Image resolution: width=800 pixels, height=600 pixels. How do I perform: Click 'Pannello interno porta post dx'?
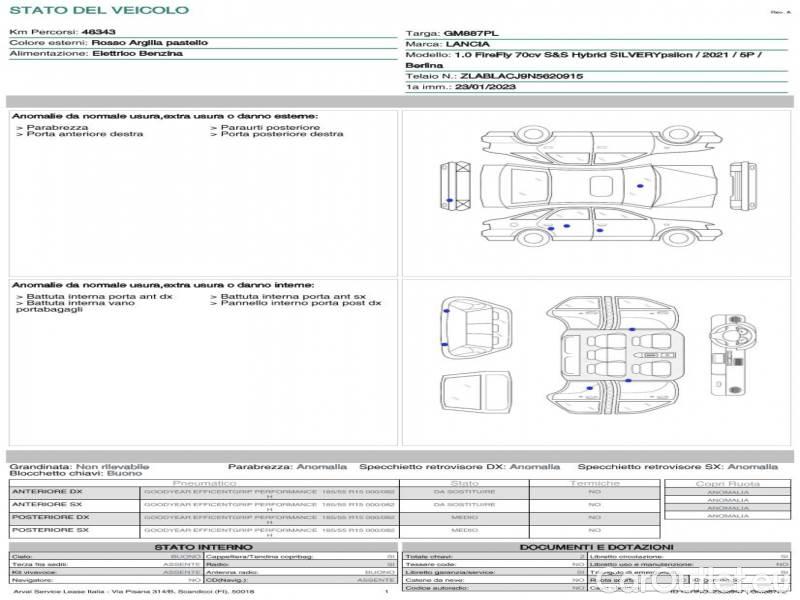tap(296, 303)
